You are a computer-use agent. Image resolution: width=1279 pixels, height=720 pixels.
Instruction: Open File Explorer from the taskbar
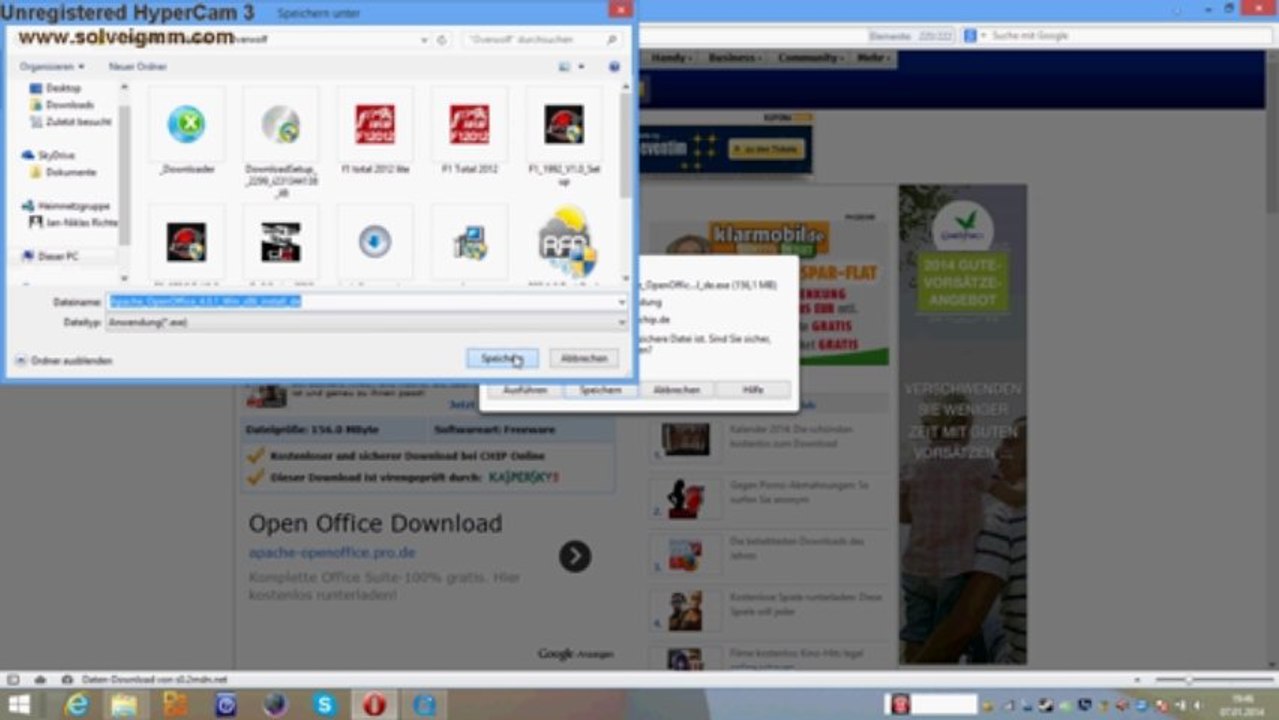pos(125,704)
